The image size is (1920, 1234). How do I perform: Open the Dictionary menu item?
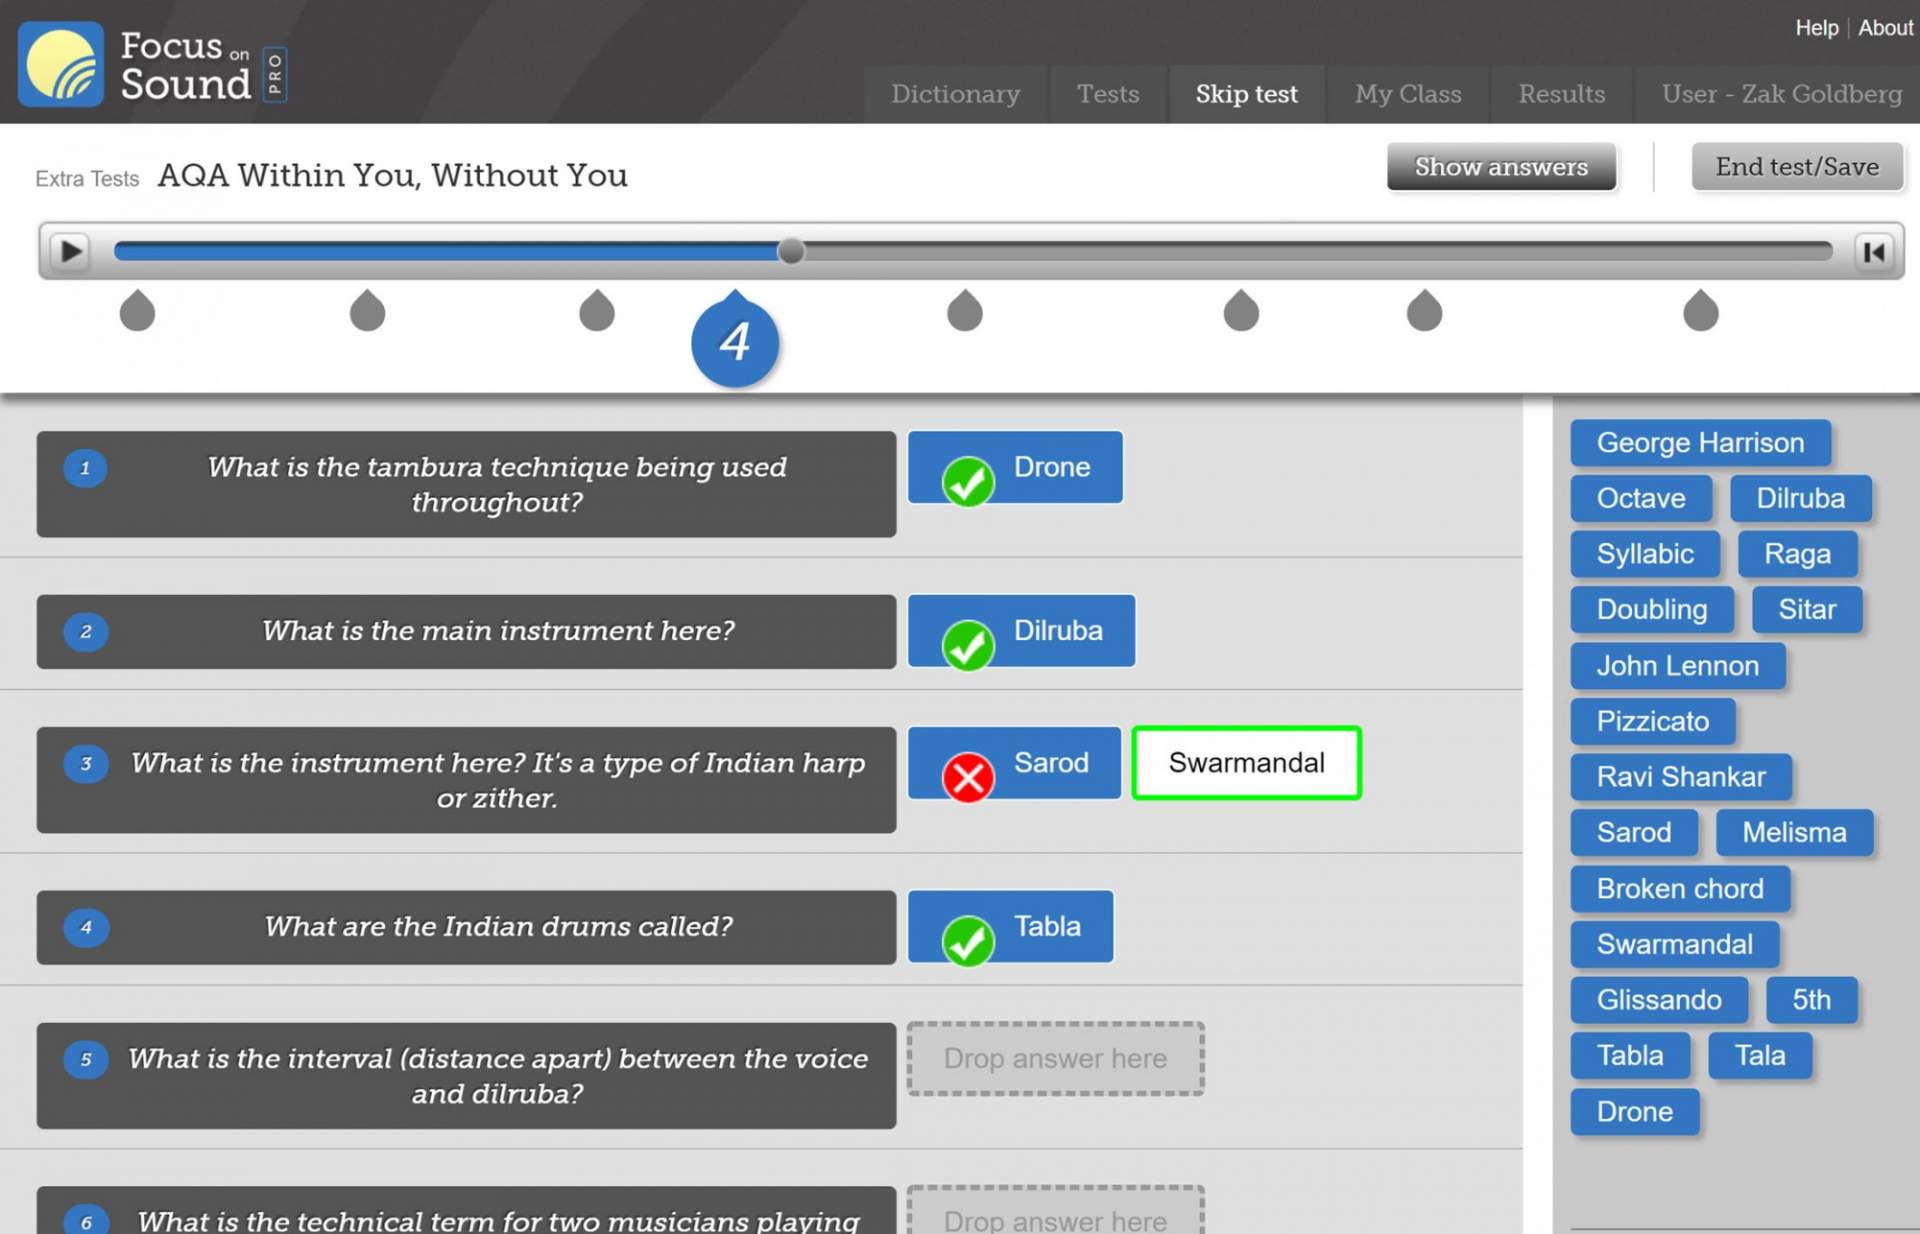coord(954,92)
